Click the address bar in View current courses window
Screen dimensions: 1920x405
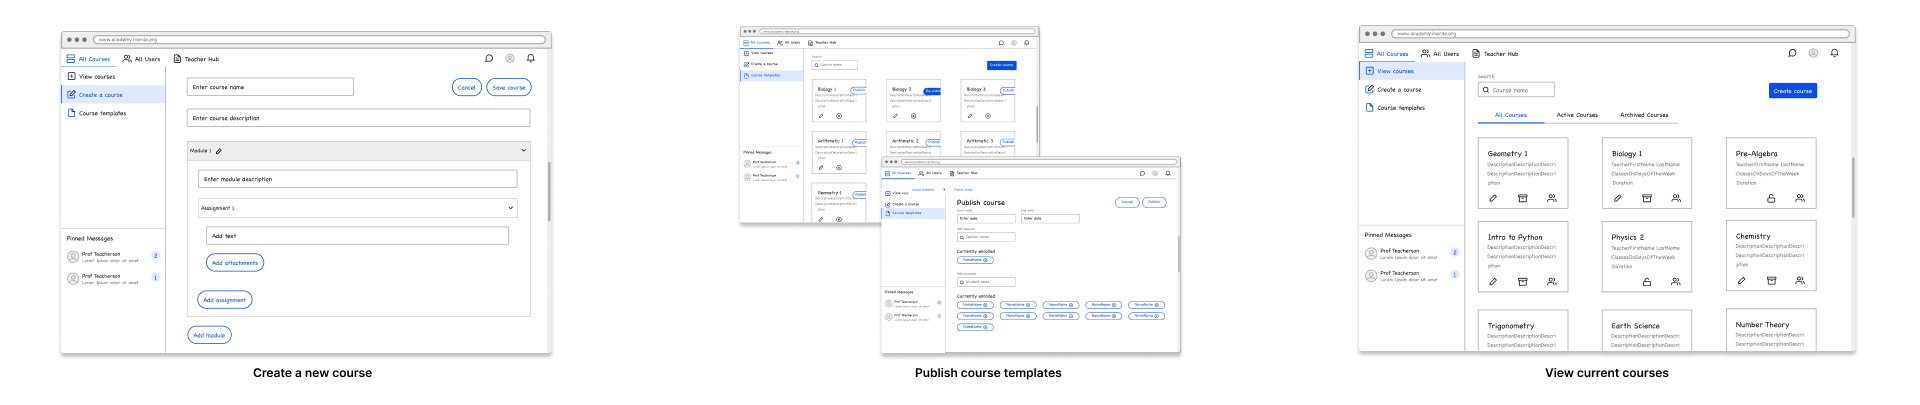point(1619,34)
